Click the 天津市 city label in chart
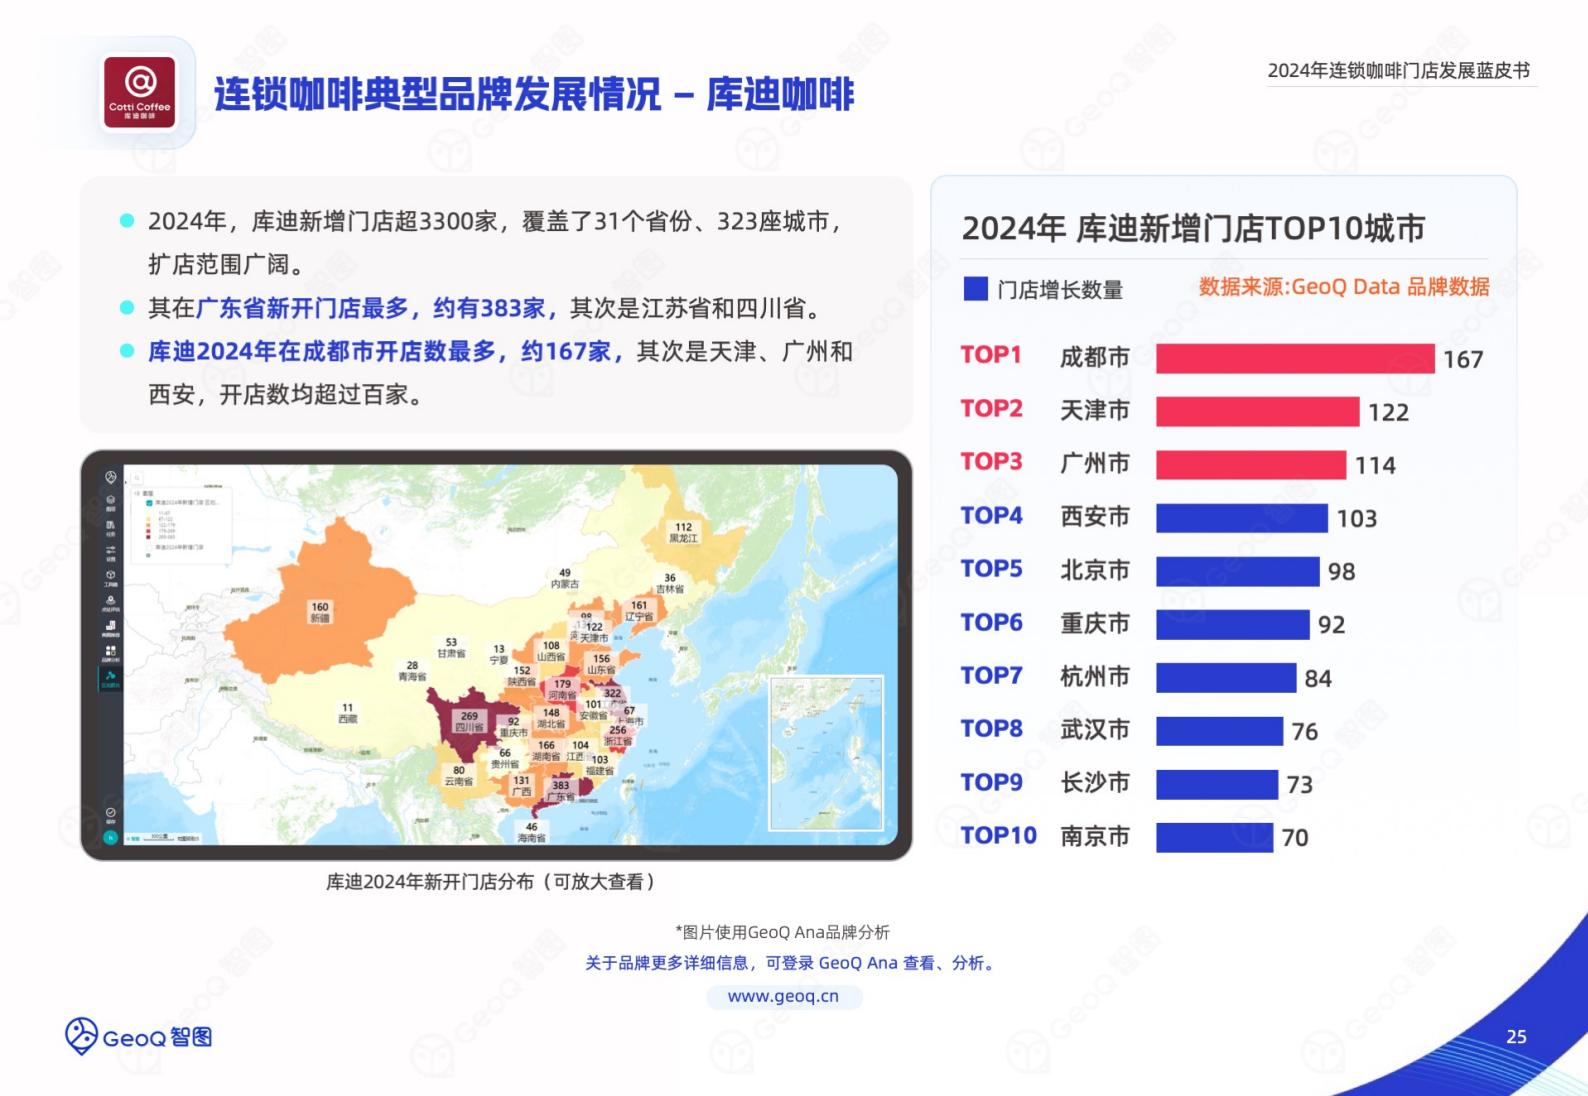The image size is (1588, 1096). coord(1095,410)
